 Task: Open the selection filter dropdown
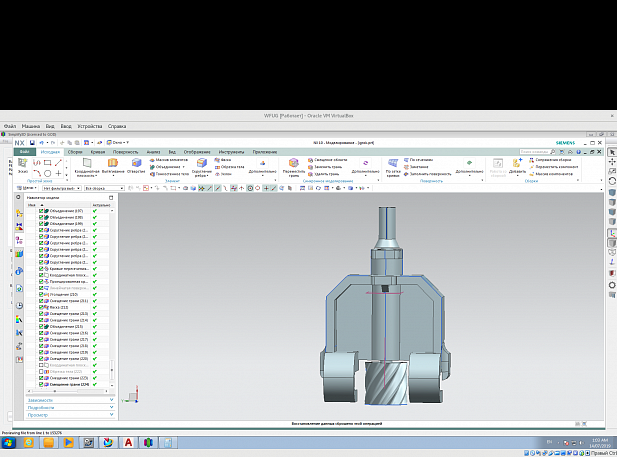coord(61,188)
